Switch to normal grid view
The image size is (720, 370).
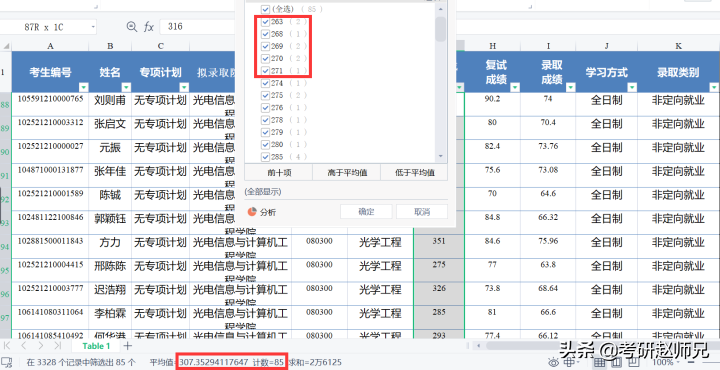[x=600, y=362]
